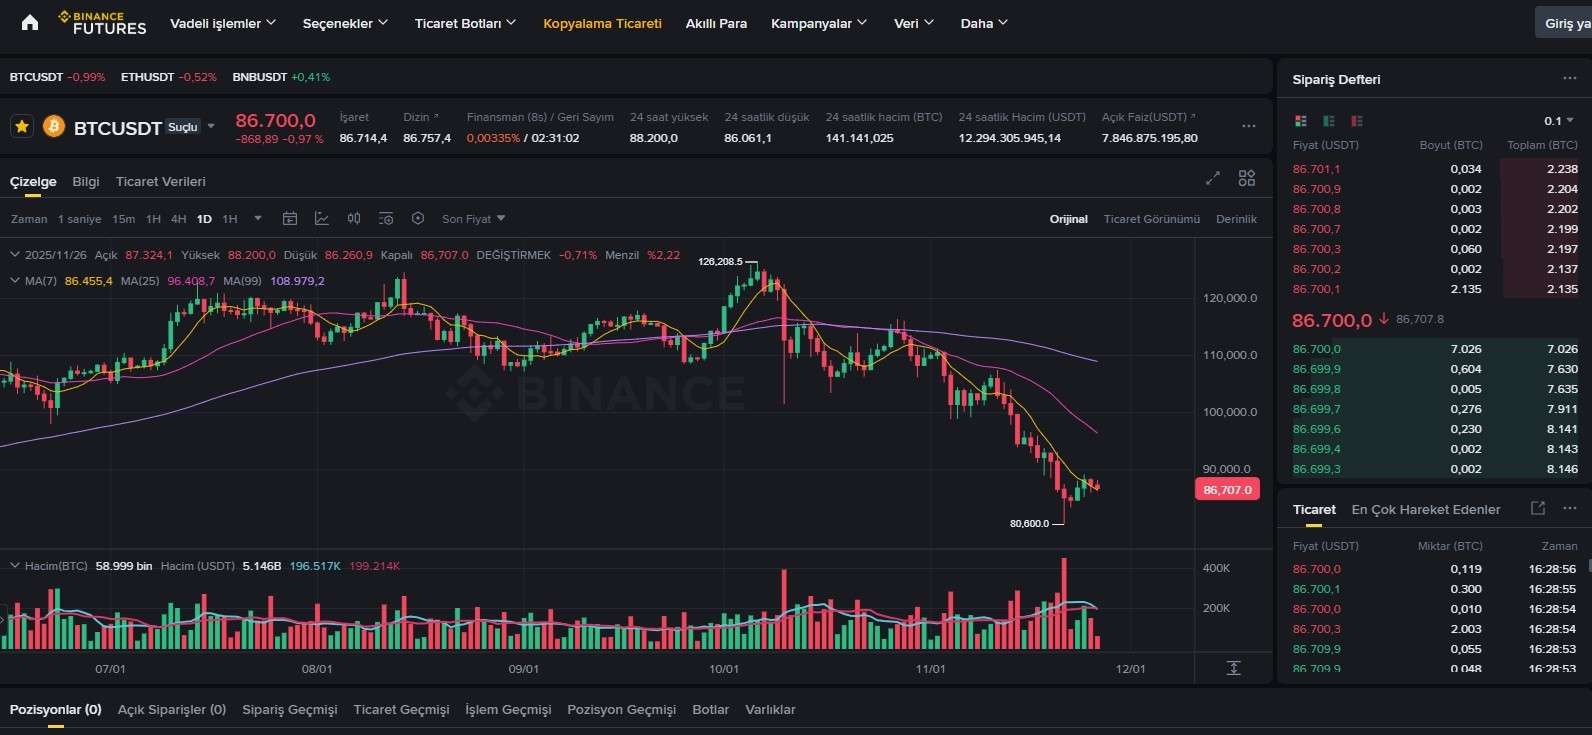This screenshot has width=1592, height=735.
Task: Expand the Vadeli işlemler menu
Action: tap(223, 23)
